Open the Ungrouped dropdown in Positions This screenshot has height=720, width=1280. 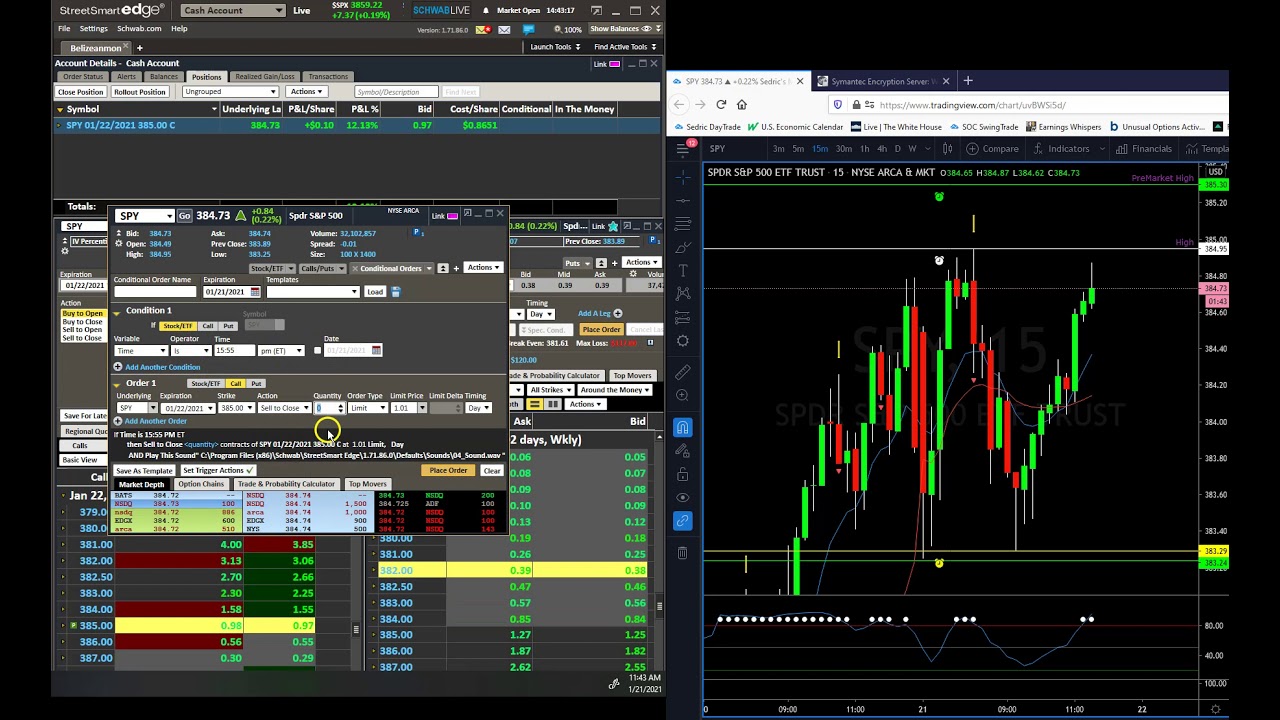pyautogui.click(x=230, y=92)
